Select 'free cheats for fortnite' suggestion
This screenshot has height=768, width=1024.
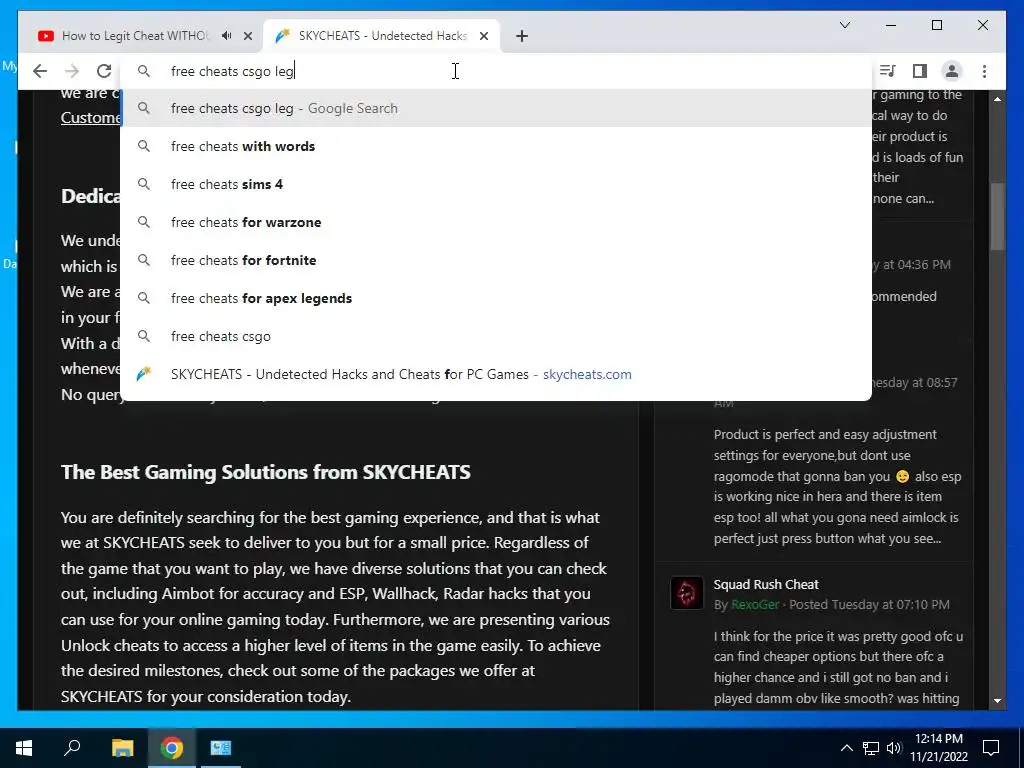496,260
